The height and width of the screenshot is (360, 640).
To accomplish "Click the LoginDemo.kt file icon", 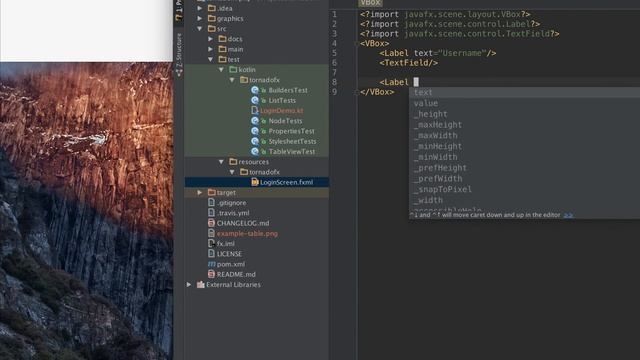I will (x=254, y=111).
